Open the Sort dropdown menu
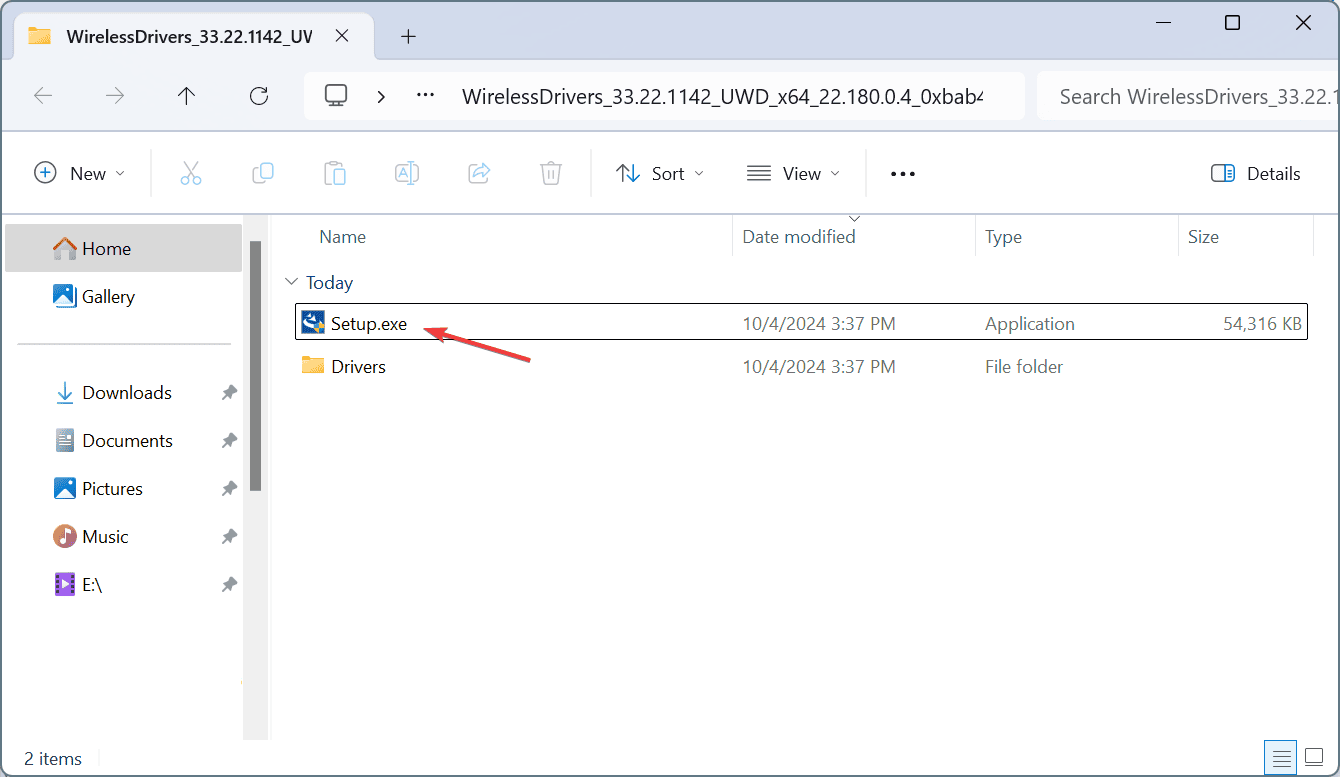 [x=660, y=173]
